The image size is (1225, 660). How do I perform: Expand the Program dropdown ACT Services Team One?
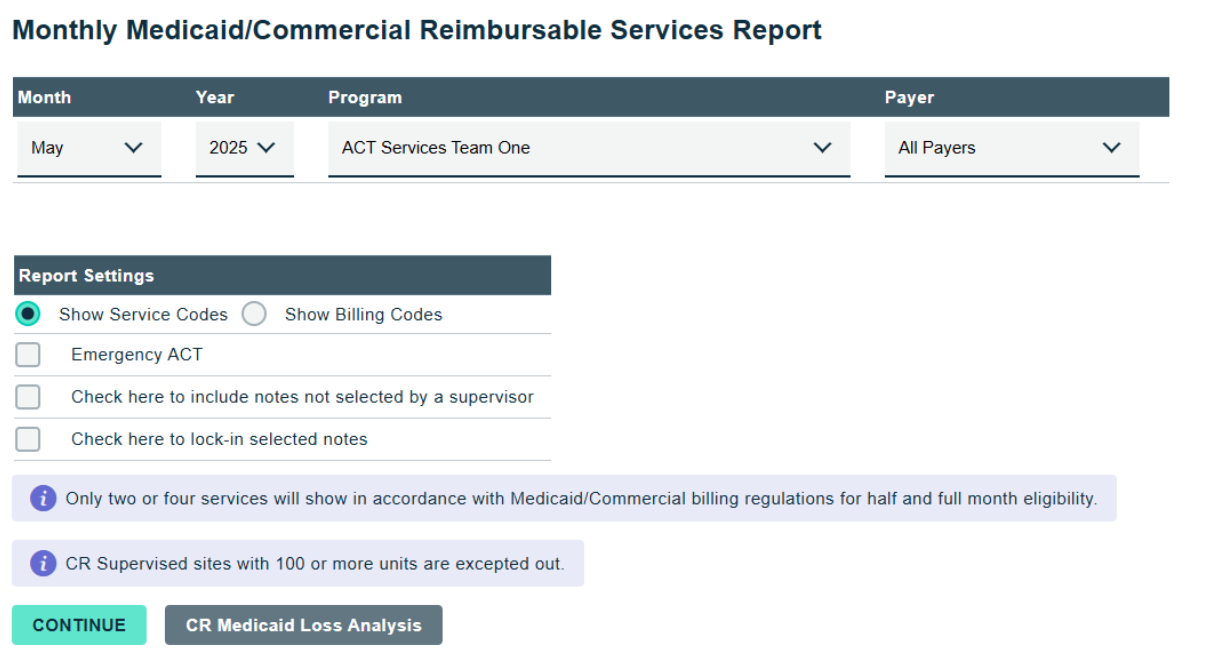click(589, 148)
